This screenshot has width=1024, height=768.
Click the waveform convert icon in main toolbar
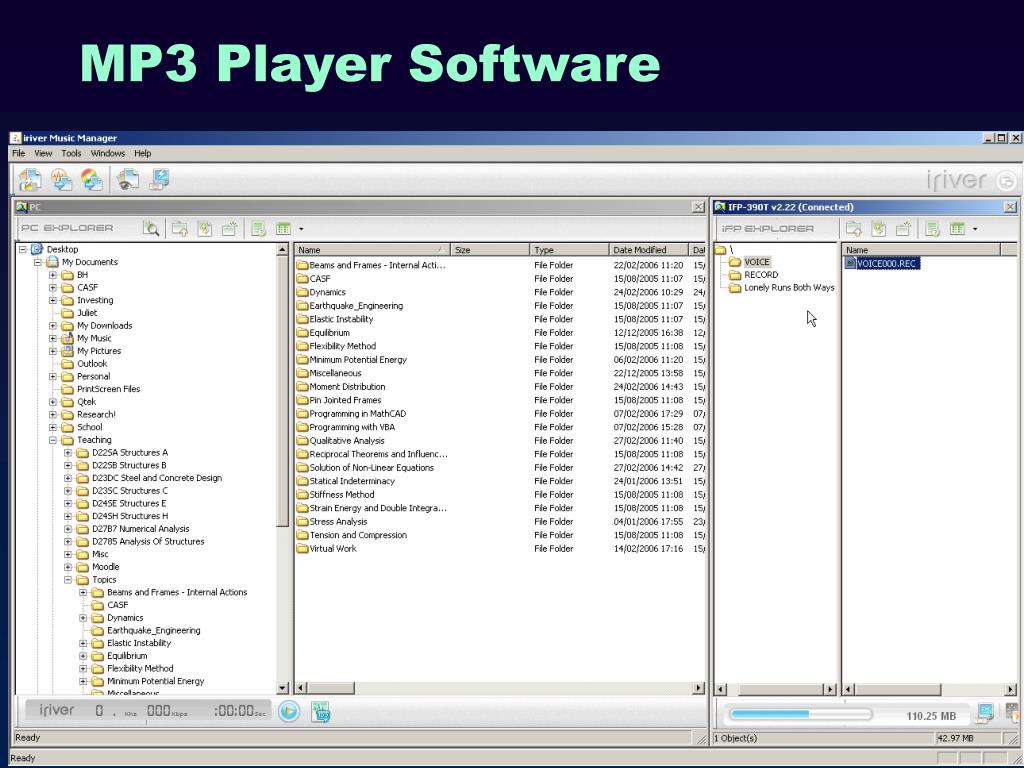pyautogui.click(x=61, y=180)
